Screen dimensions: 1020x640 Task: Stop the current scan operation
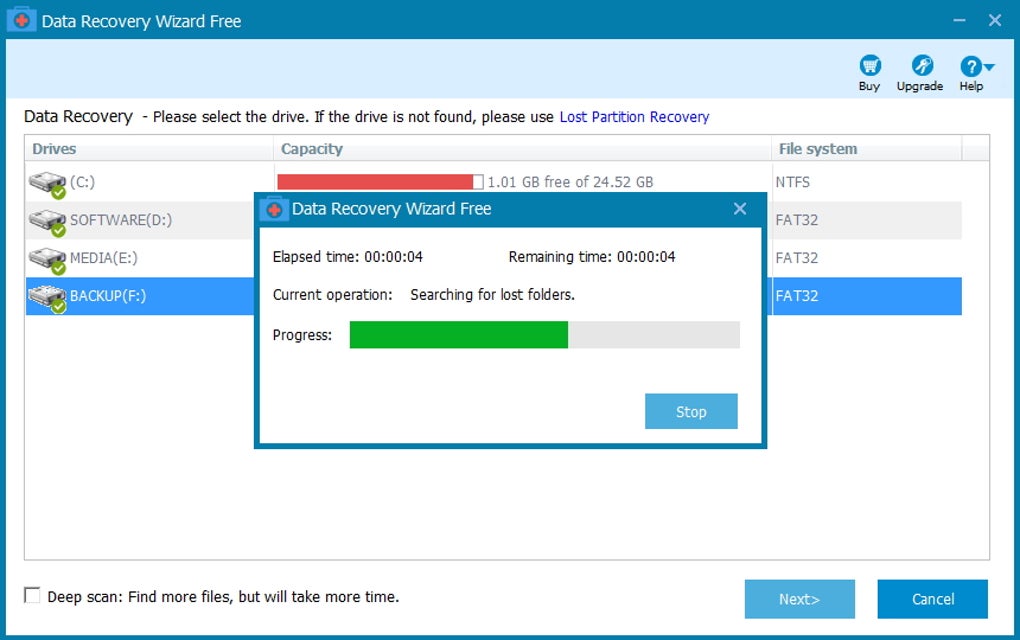691,411
